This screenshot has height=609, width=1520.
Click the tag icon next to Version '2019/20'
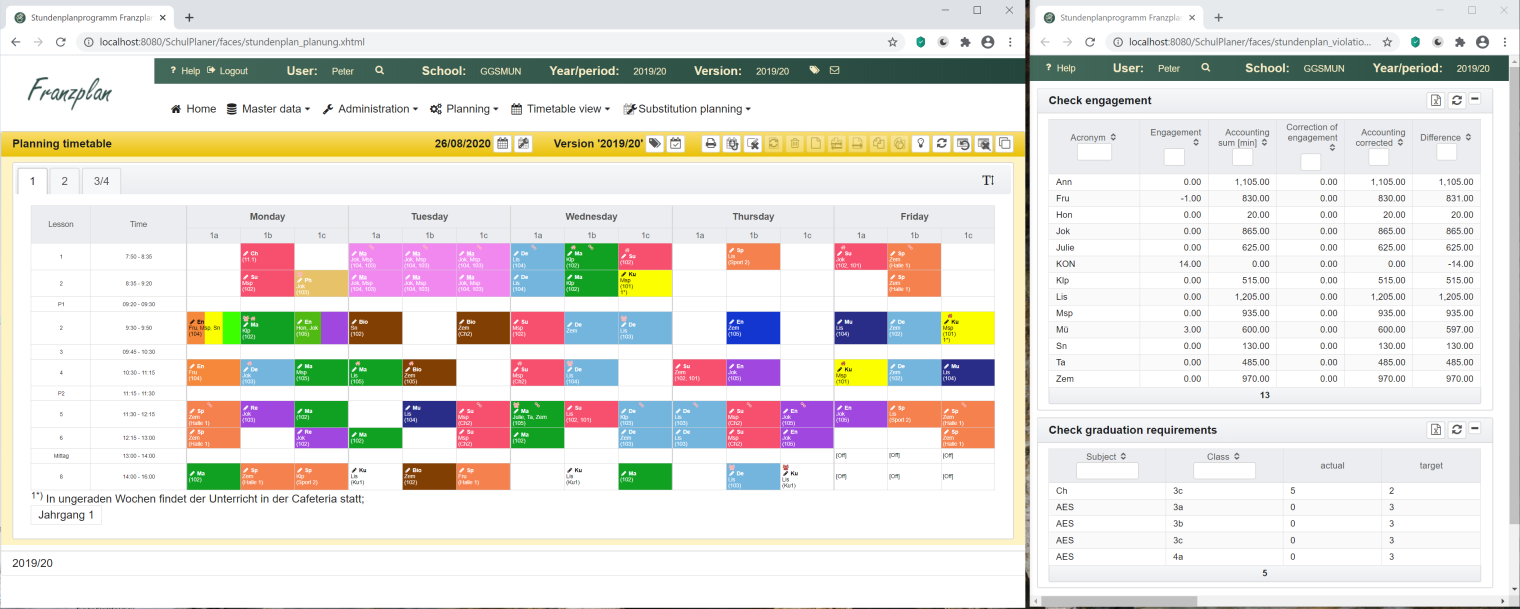tap(655, 144)
